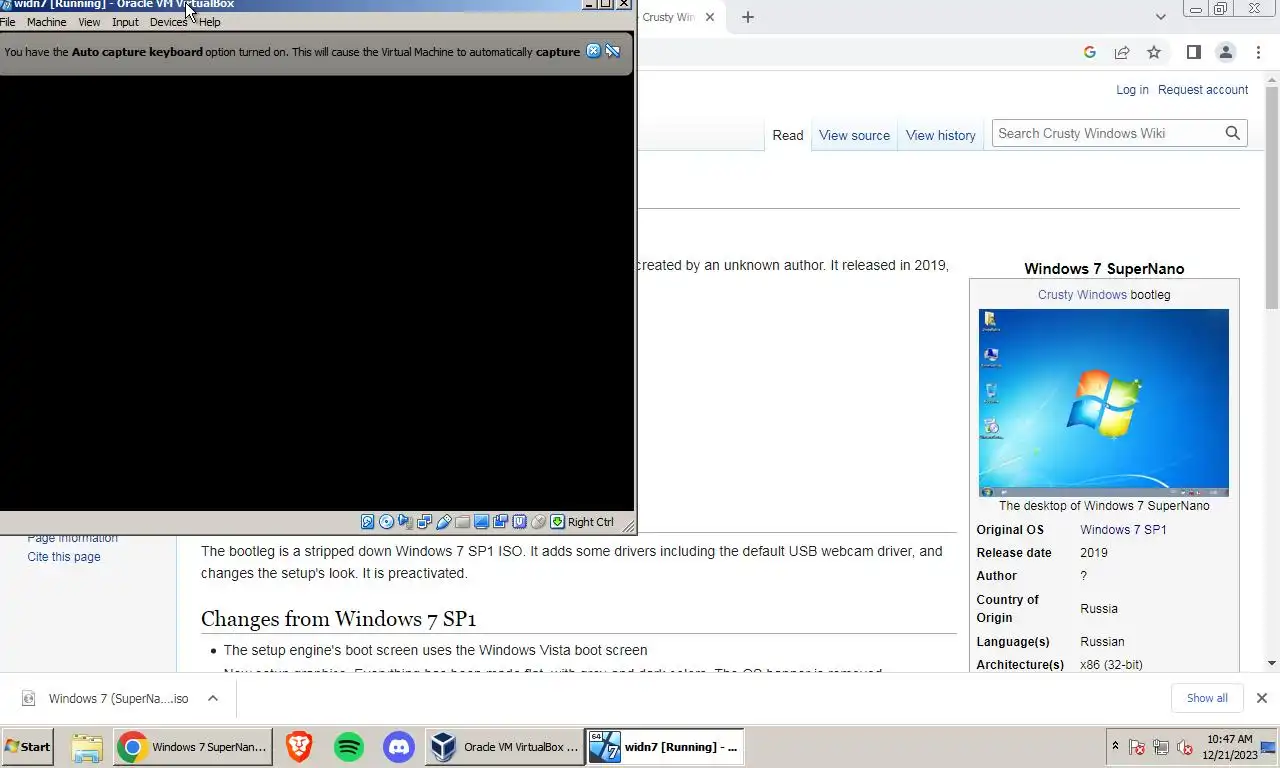Click the don't-show-again icon on the VirtualBox notification

(613, 51)
